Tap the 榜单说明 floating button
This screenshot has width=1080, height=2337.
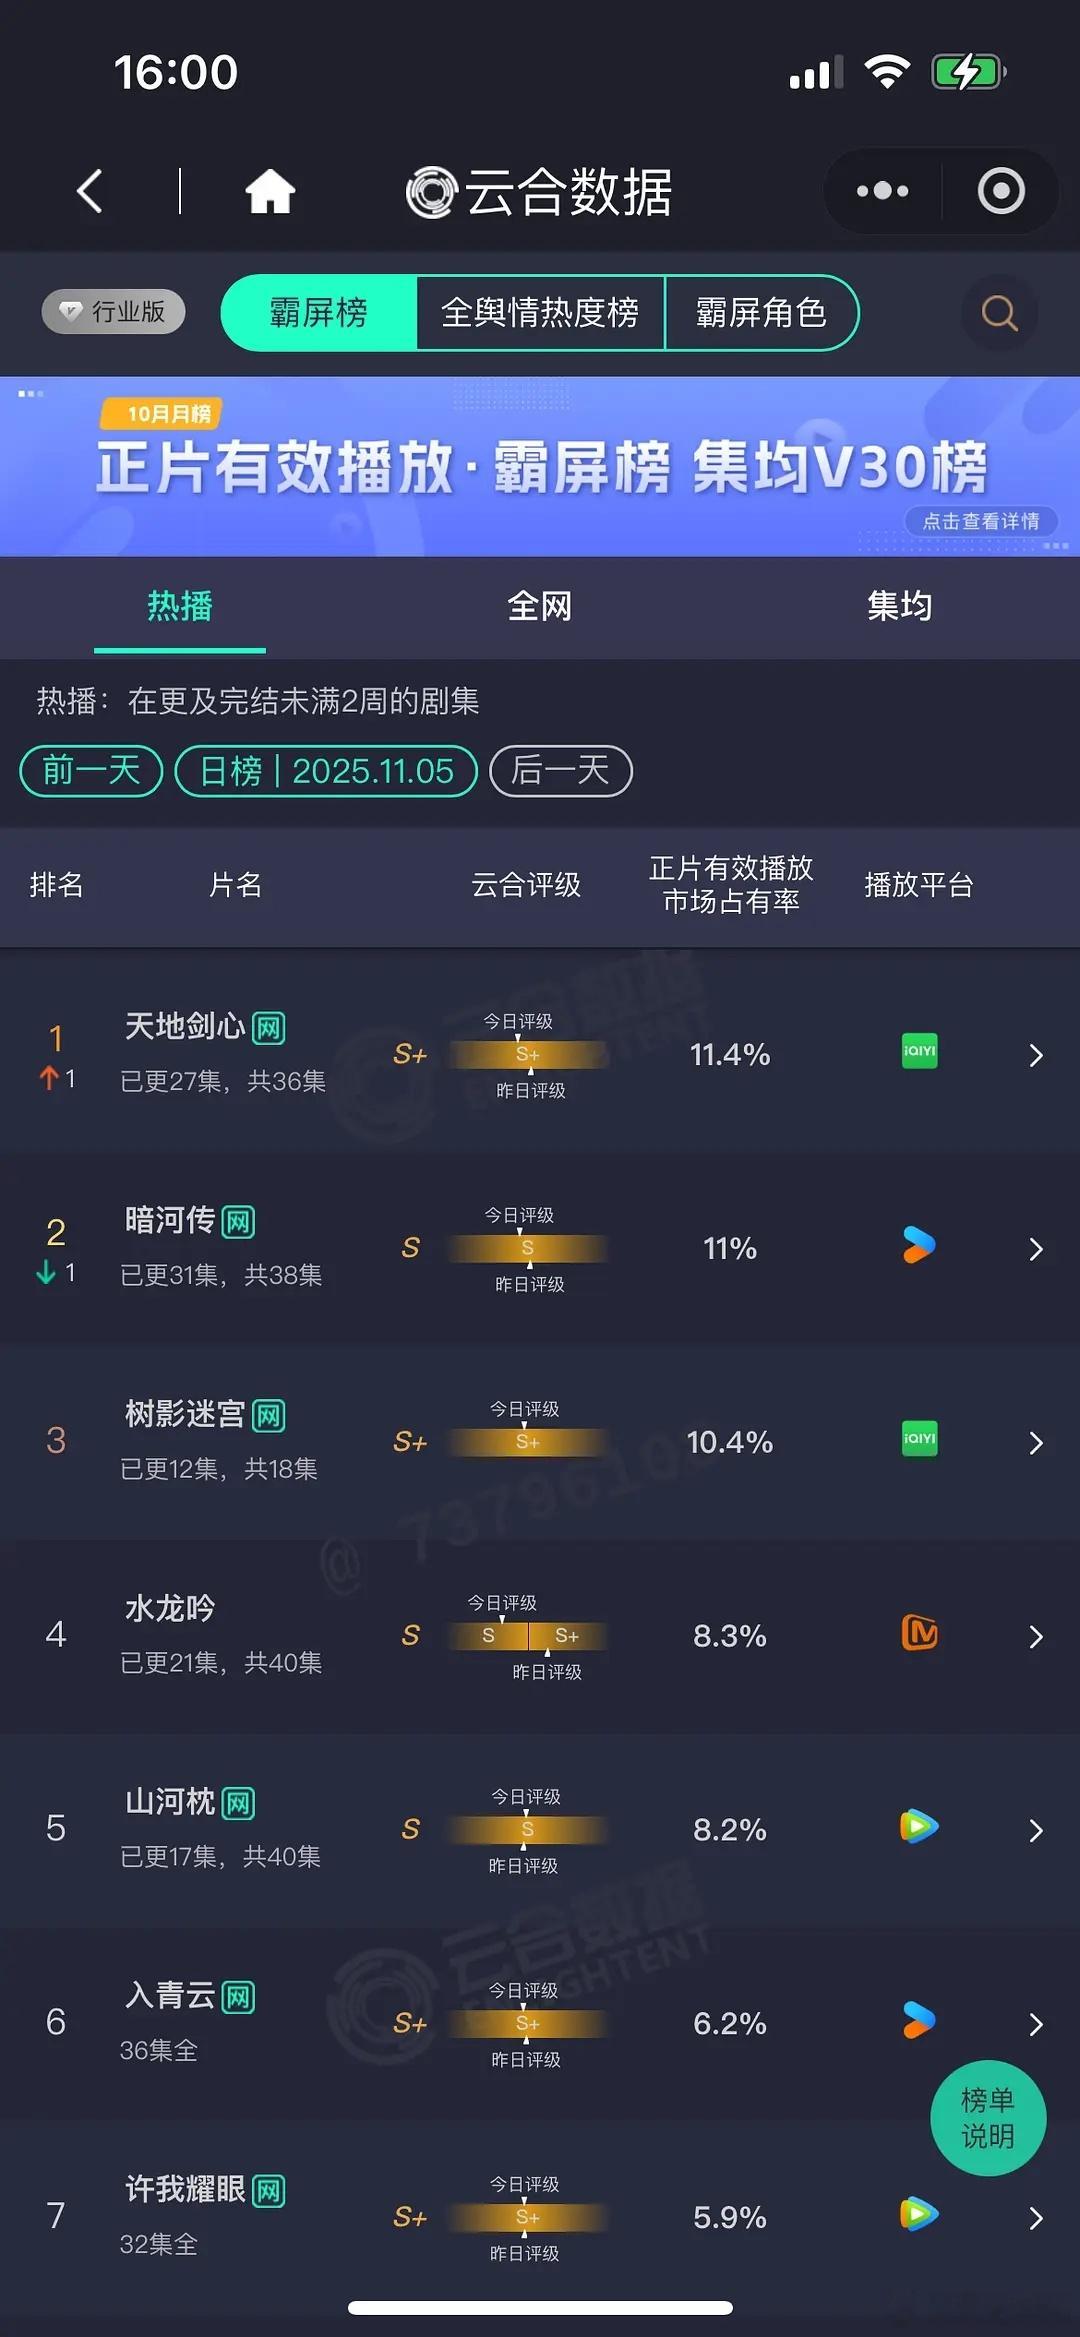(988, 2118)
